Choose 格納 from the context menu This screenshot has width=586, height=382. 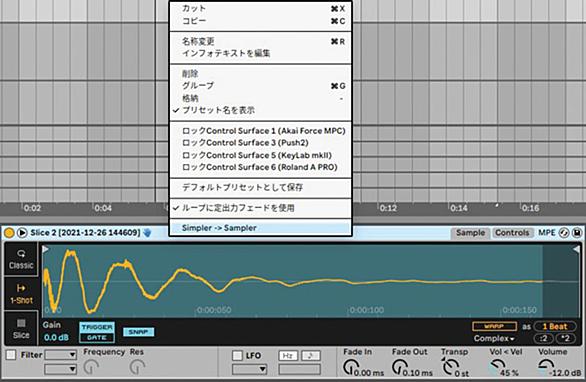[x=260, y=98]
